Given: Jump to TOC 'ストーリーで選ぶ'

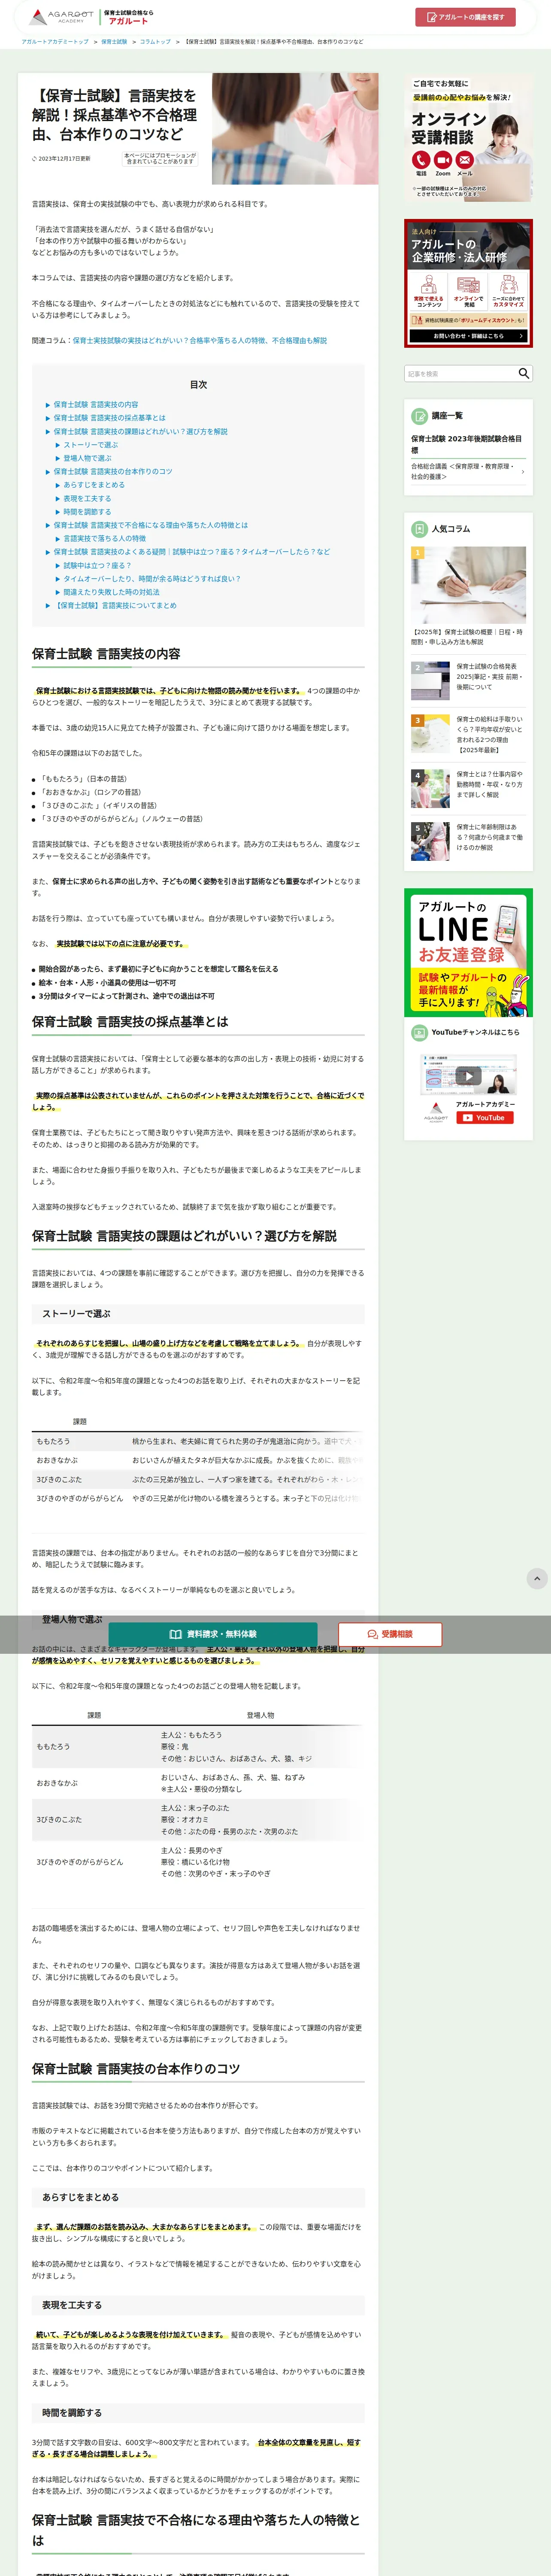Looking at the screenshot, I should point(91,445).
